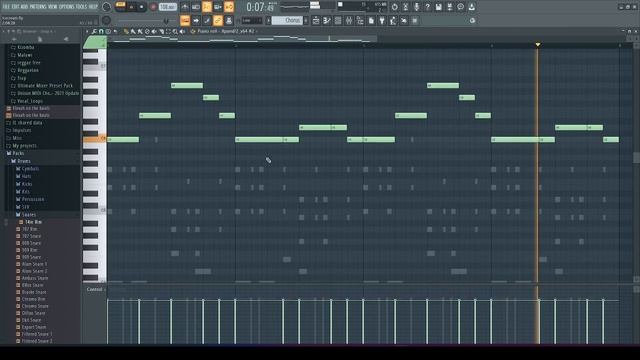Toggle typing keyboard to piano button
Viewport: 640px width, 360px height.
click(185, 20)
